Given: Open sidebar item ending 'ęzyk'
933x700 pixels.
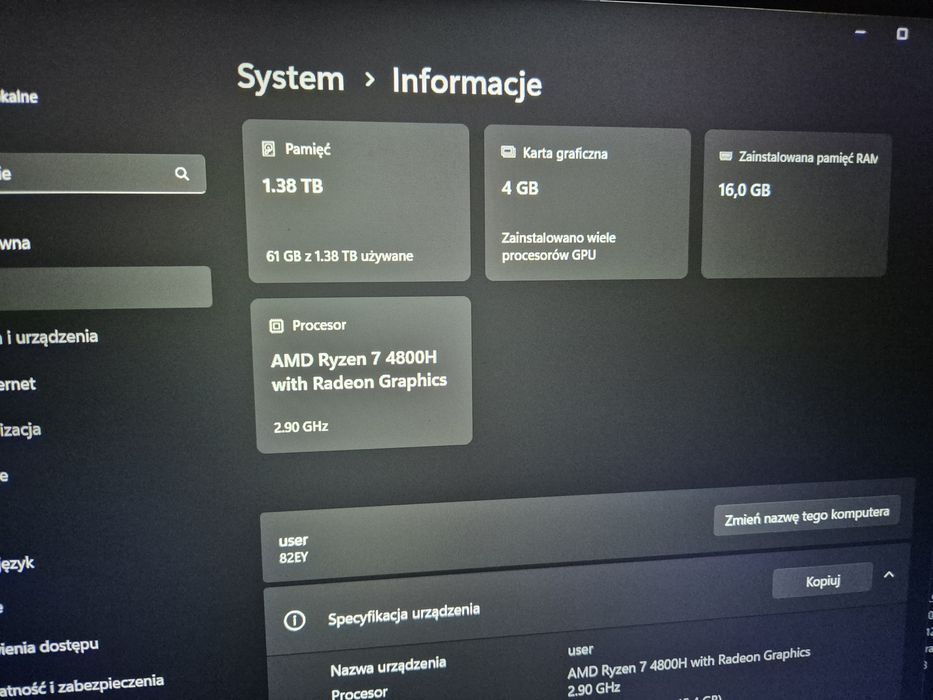Looking at the screenshot, I should 17,563.
